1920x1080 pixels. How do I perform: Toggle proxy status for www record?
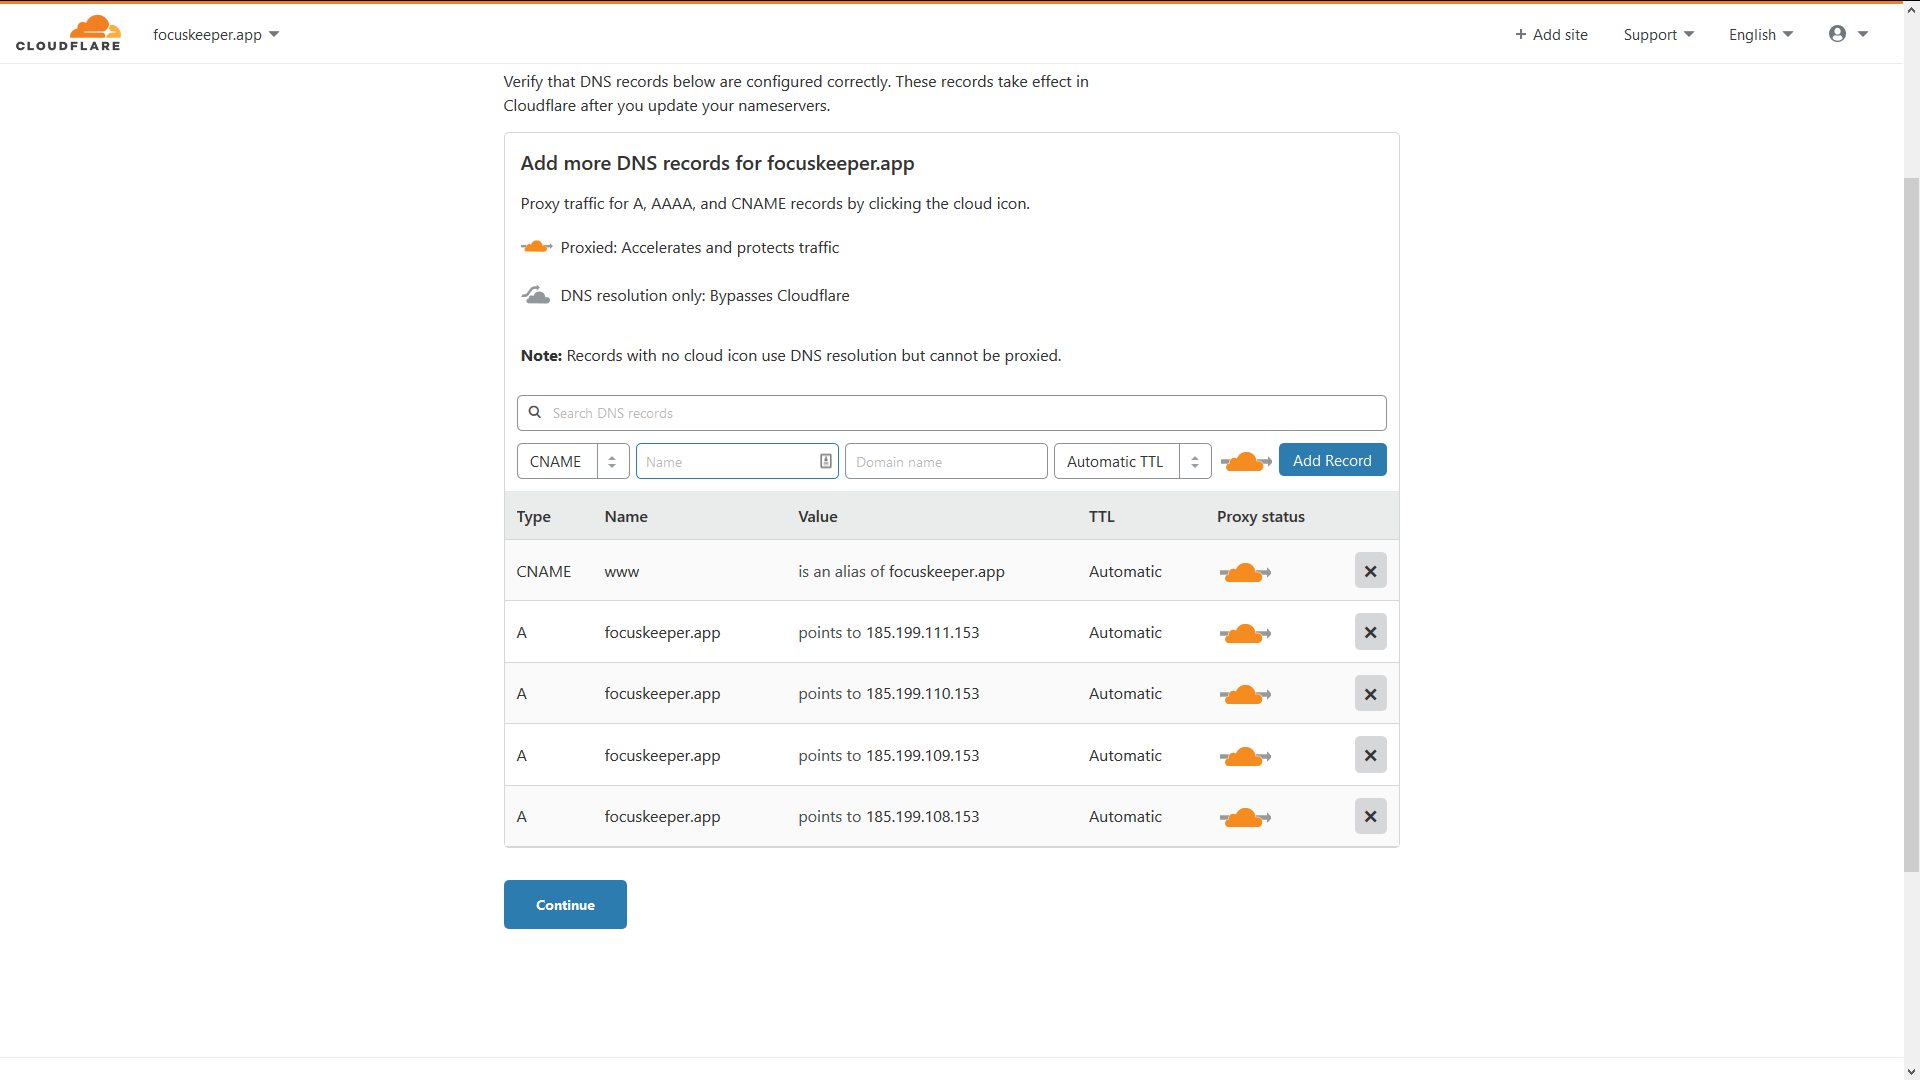(1245, 572)
